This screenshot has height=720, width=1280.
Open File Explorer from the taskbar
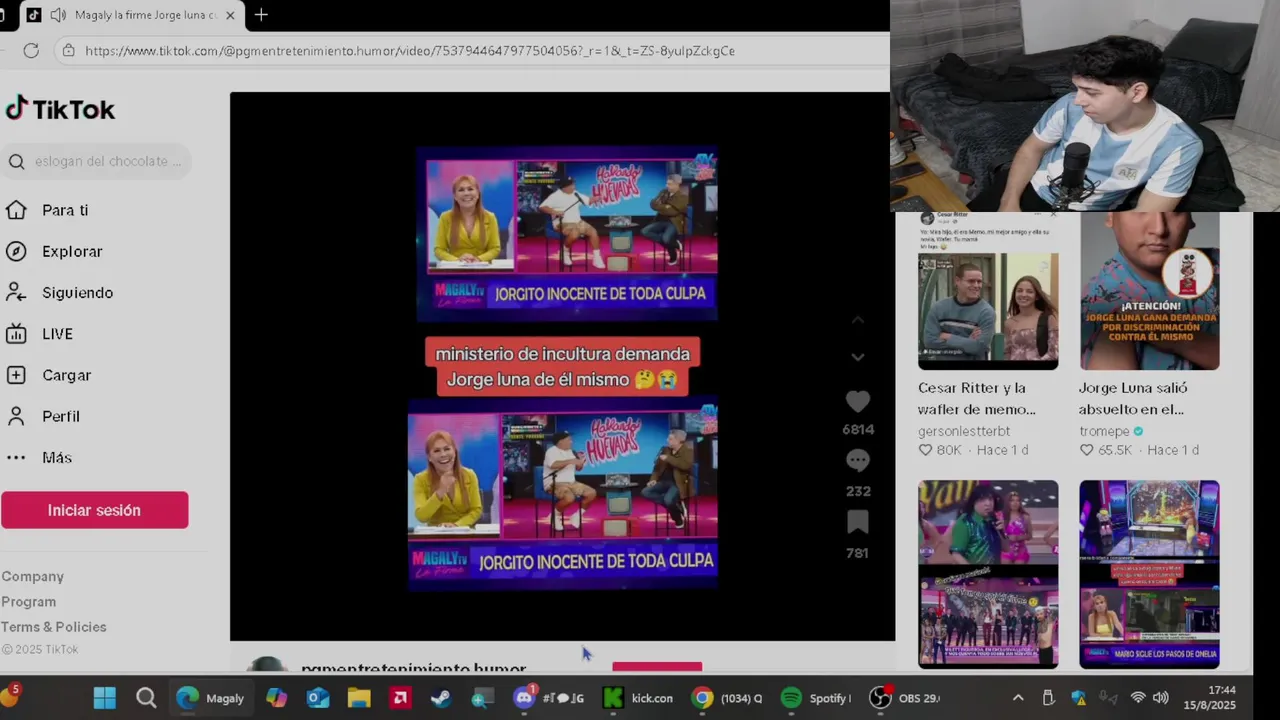point(359,698)
